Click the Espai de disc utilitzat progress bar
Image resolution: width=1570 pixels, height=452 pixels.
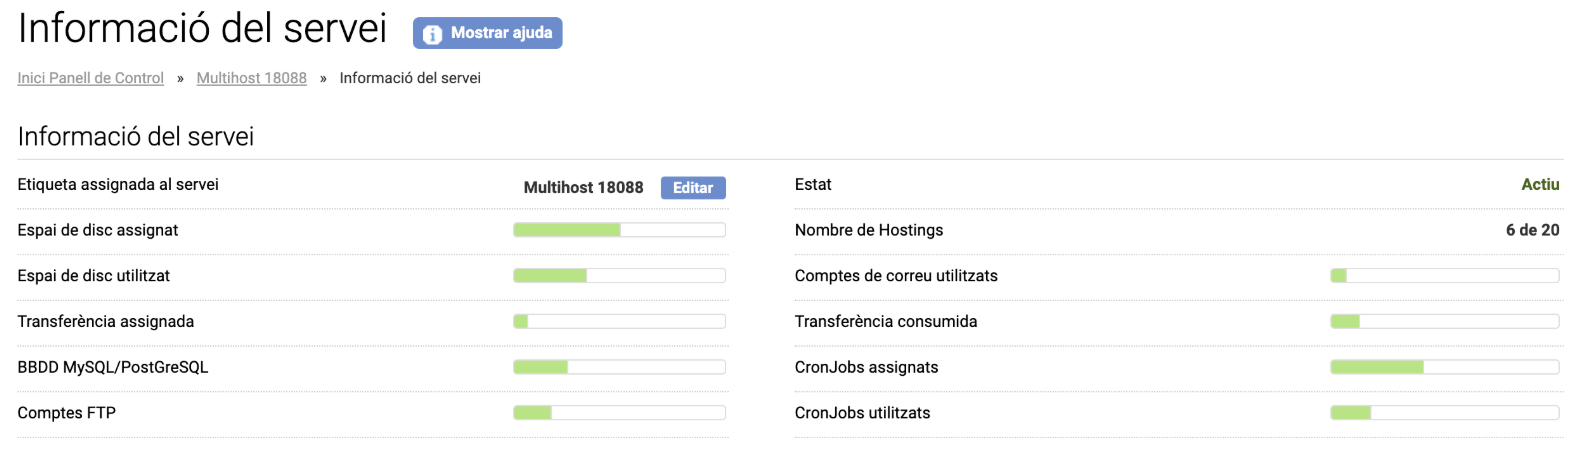click(x=619, y=276)
